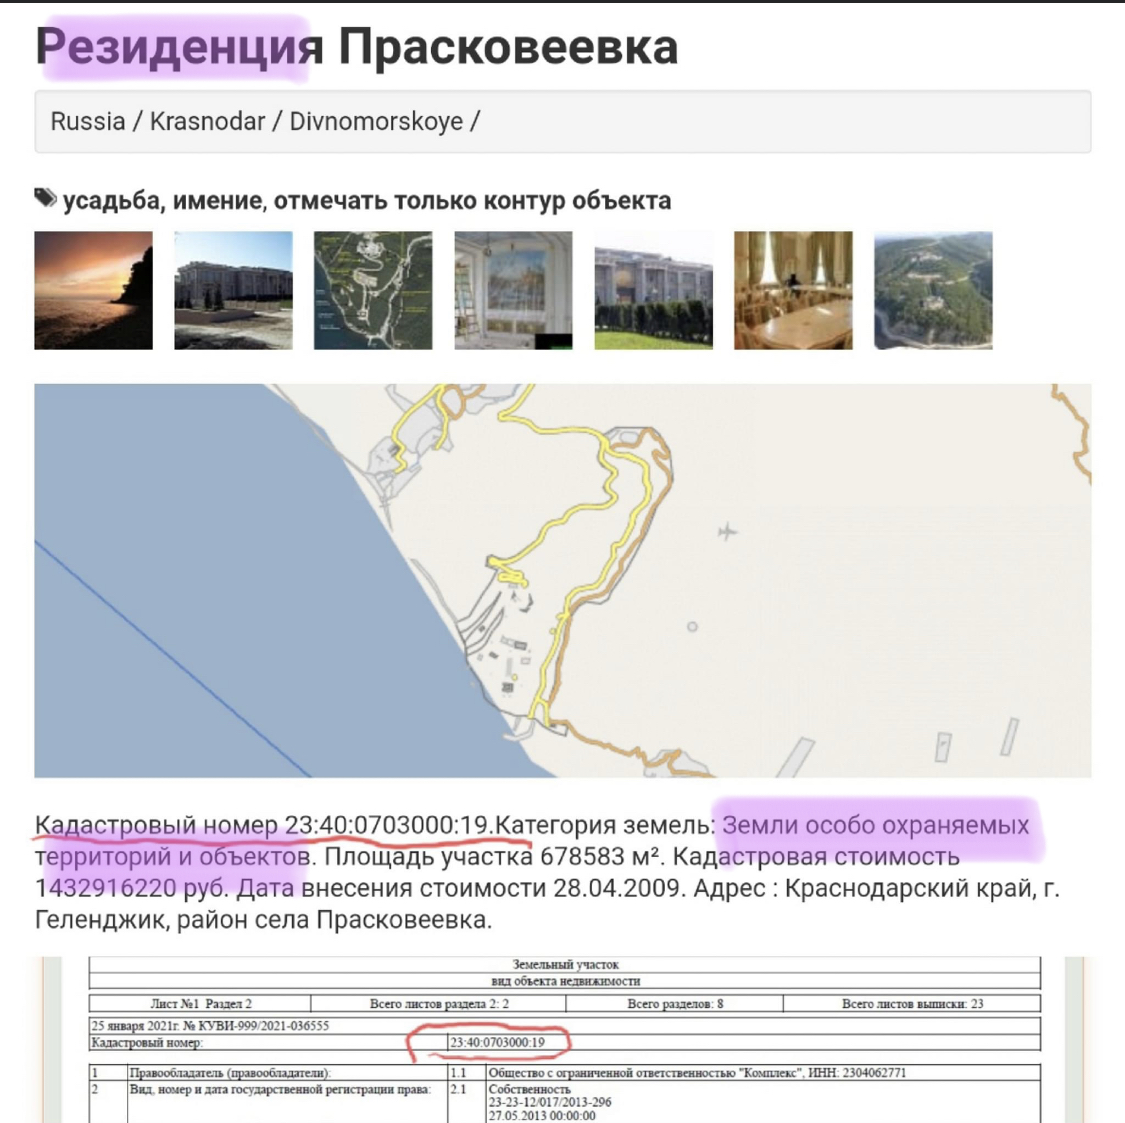View the conference table room thumbnail
This screenshot has height=1123, width=1125.
[x=793, y=290]
